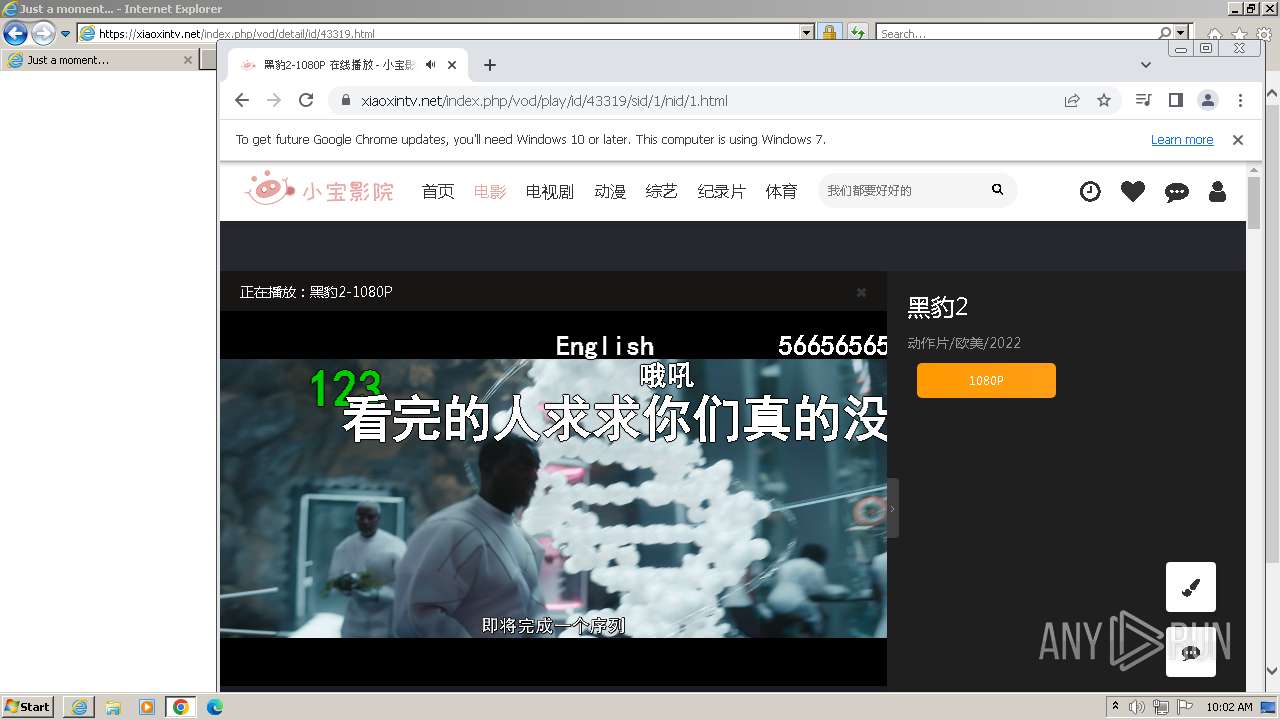Open the 综艺 nav item
This screenshot has height=720, width=1280.
click(662, 191)
